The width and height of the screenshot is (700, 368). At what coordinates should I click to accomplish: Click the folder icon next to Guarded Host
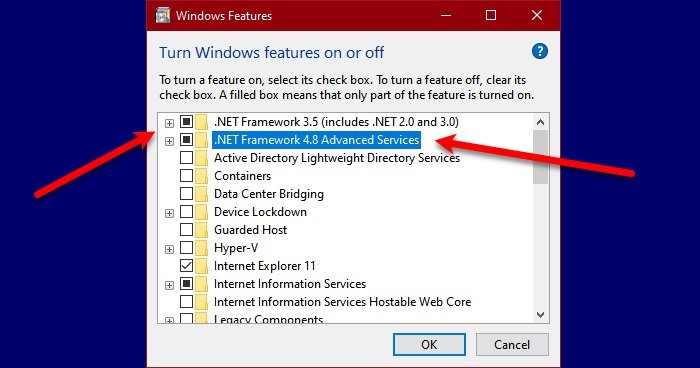coord(202,230)
